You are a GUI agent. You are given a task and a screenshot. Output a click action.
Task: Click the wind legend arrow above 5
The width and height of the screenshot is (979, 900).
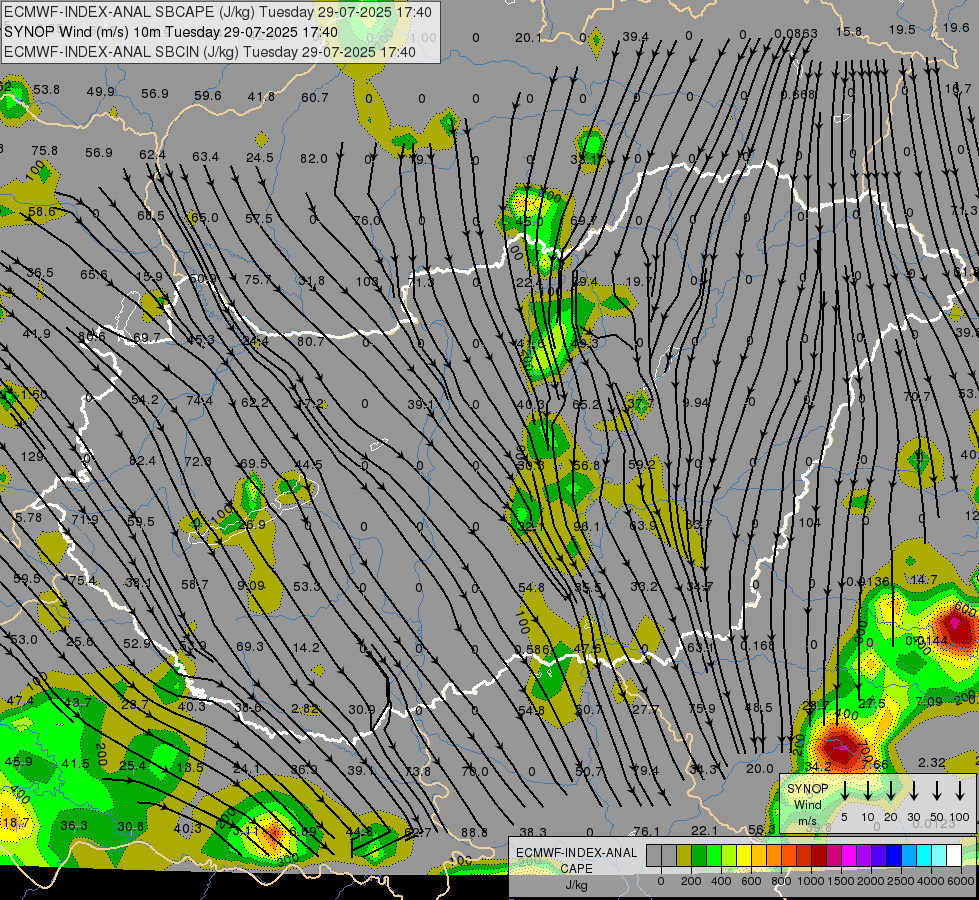[845, 791]
